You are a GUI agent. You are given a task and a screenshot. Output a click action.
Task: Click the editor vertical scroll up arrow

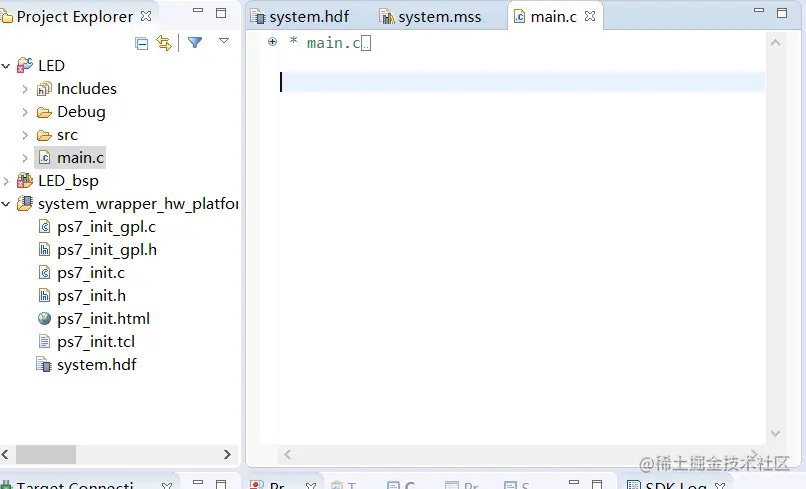(775, 43)
